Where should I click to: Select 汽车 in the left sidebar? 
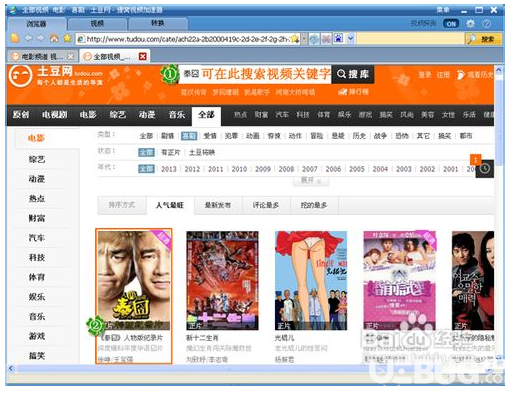pyautogui.click(x=37, y=238)
